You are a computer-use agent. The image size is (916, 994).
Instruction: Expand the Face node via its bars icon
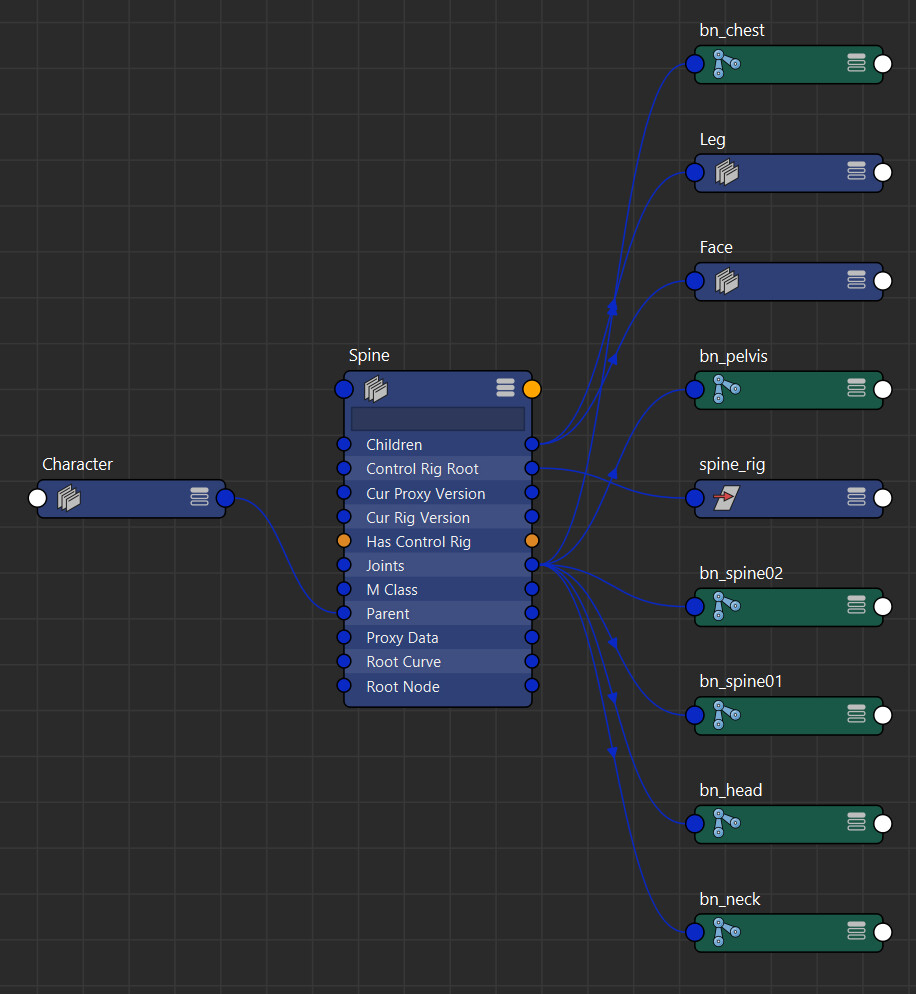click(856, 281)
